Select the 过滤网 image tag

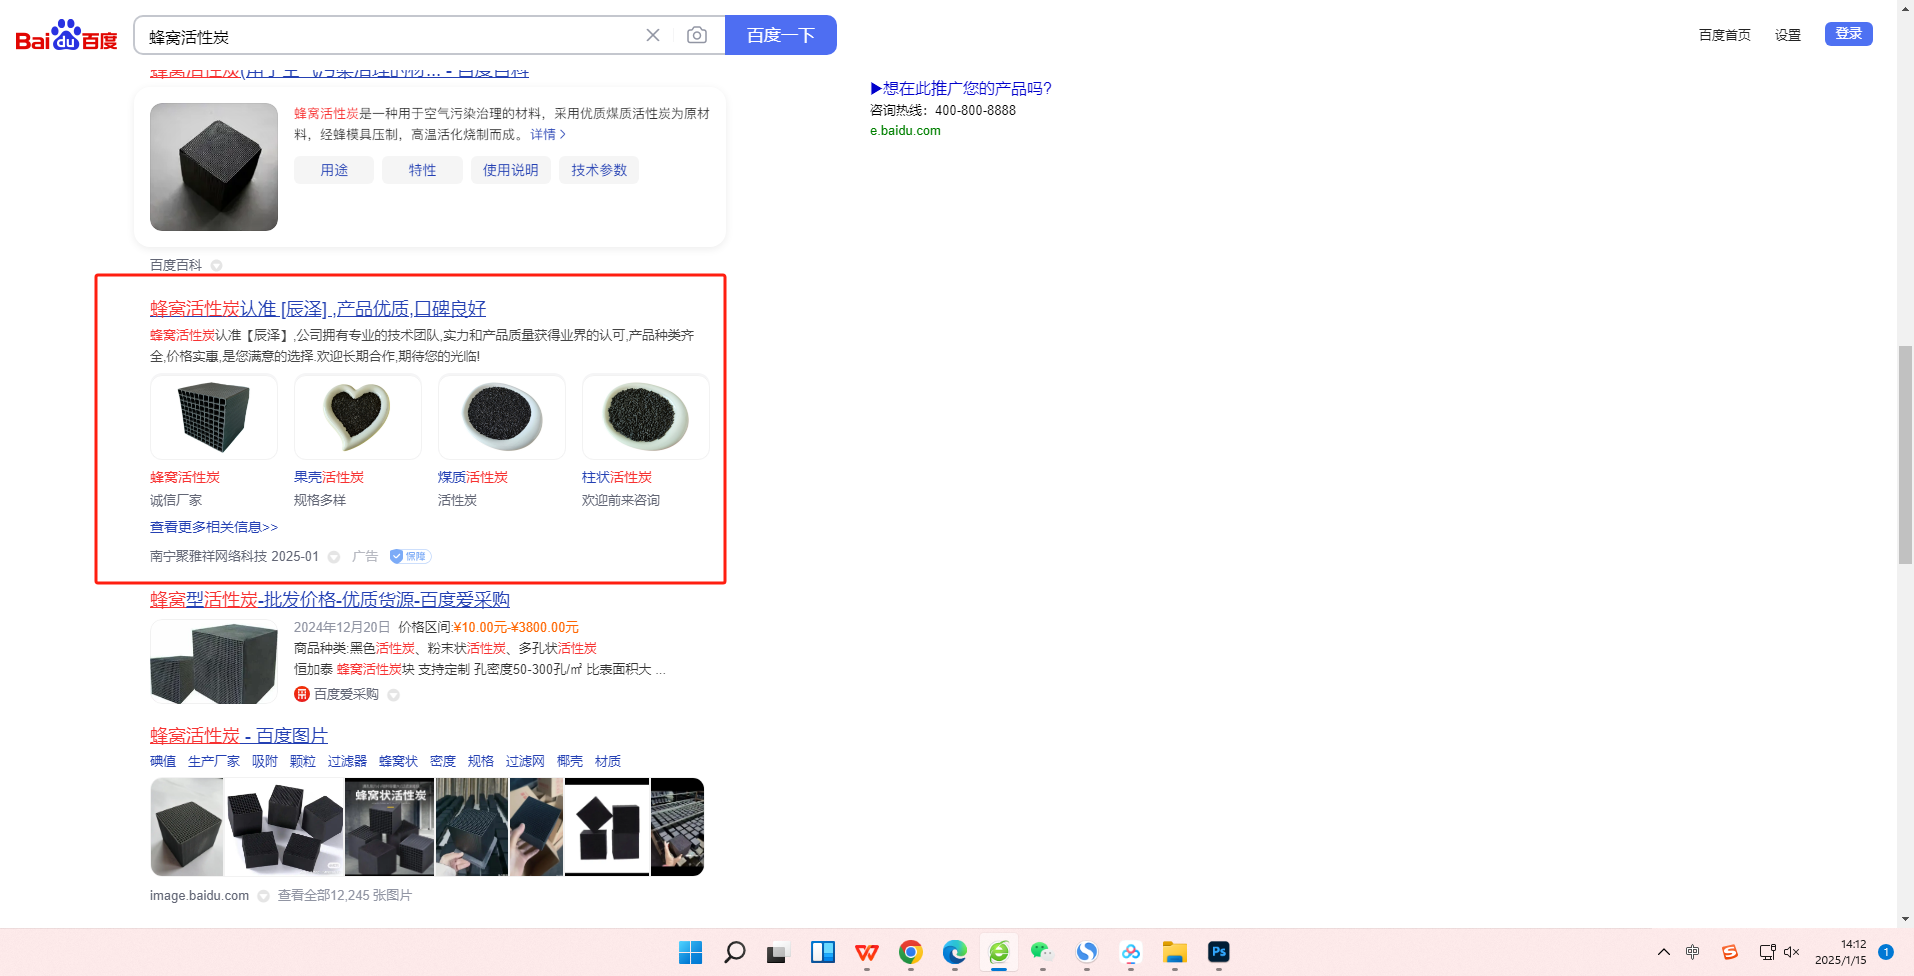(525, 762)
